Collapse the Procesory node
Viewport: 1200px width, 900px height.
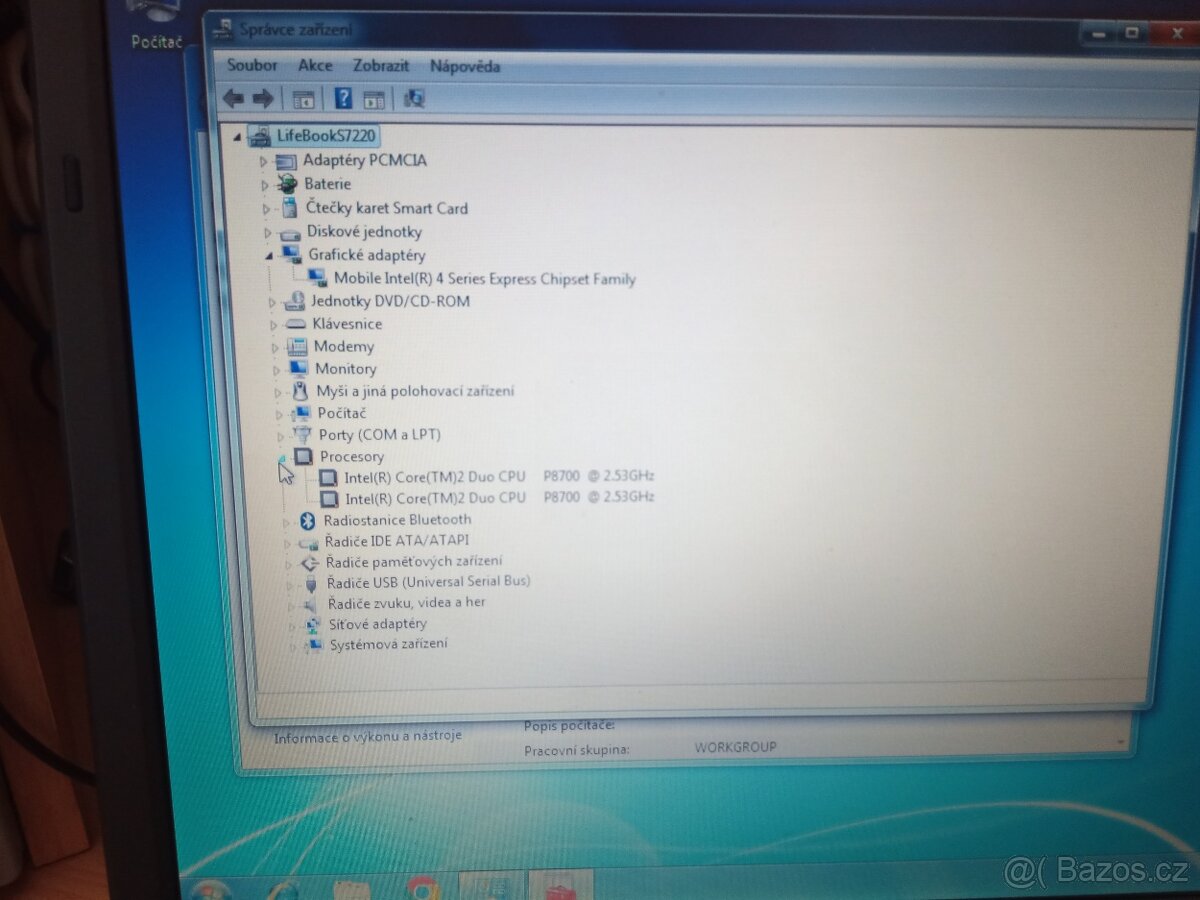283,458
